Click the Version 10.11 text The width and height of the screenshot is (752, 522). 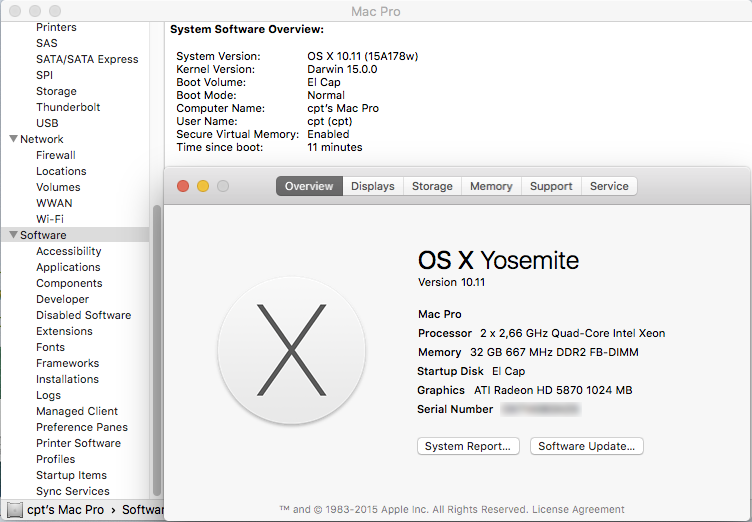pyautogui.click(x=451, y=282)
